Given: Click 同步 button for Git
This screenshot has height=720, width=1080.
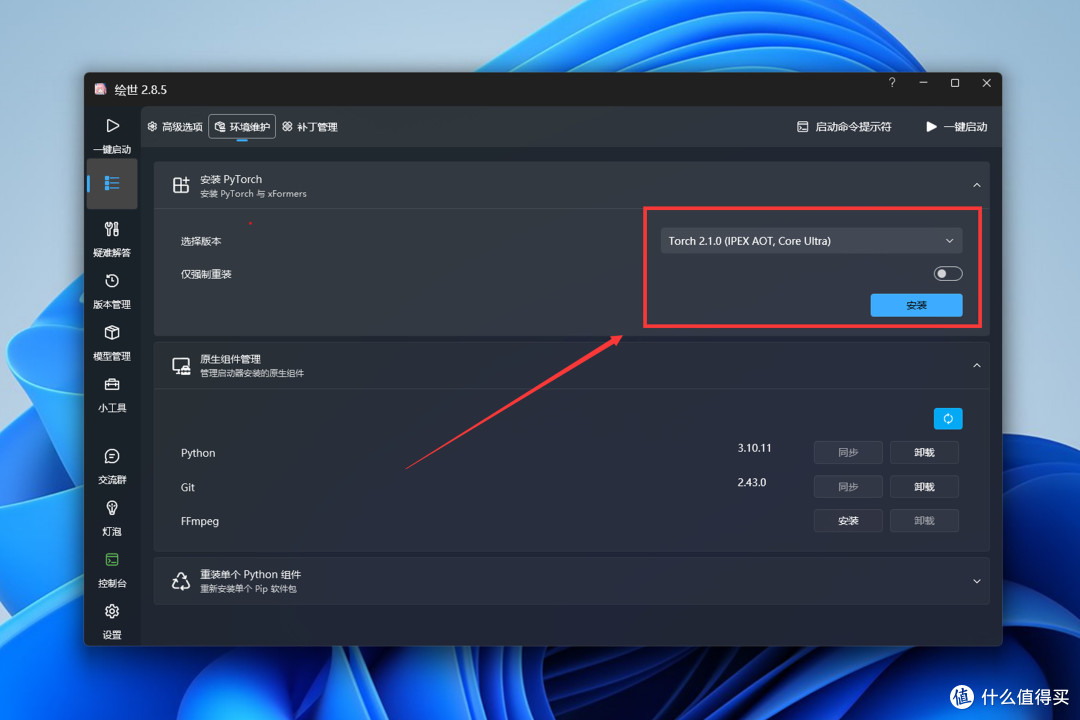Looking at the screenshot, I should (x=848, y=487).
